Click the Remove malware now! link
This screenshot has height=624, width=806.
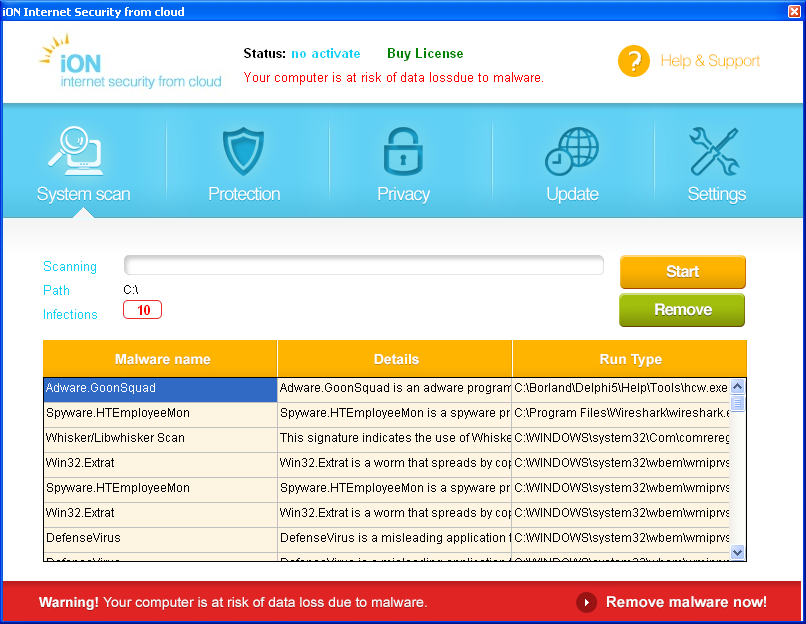686,602
